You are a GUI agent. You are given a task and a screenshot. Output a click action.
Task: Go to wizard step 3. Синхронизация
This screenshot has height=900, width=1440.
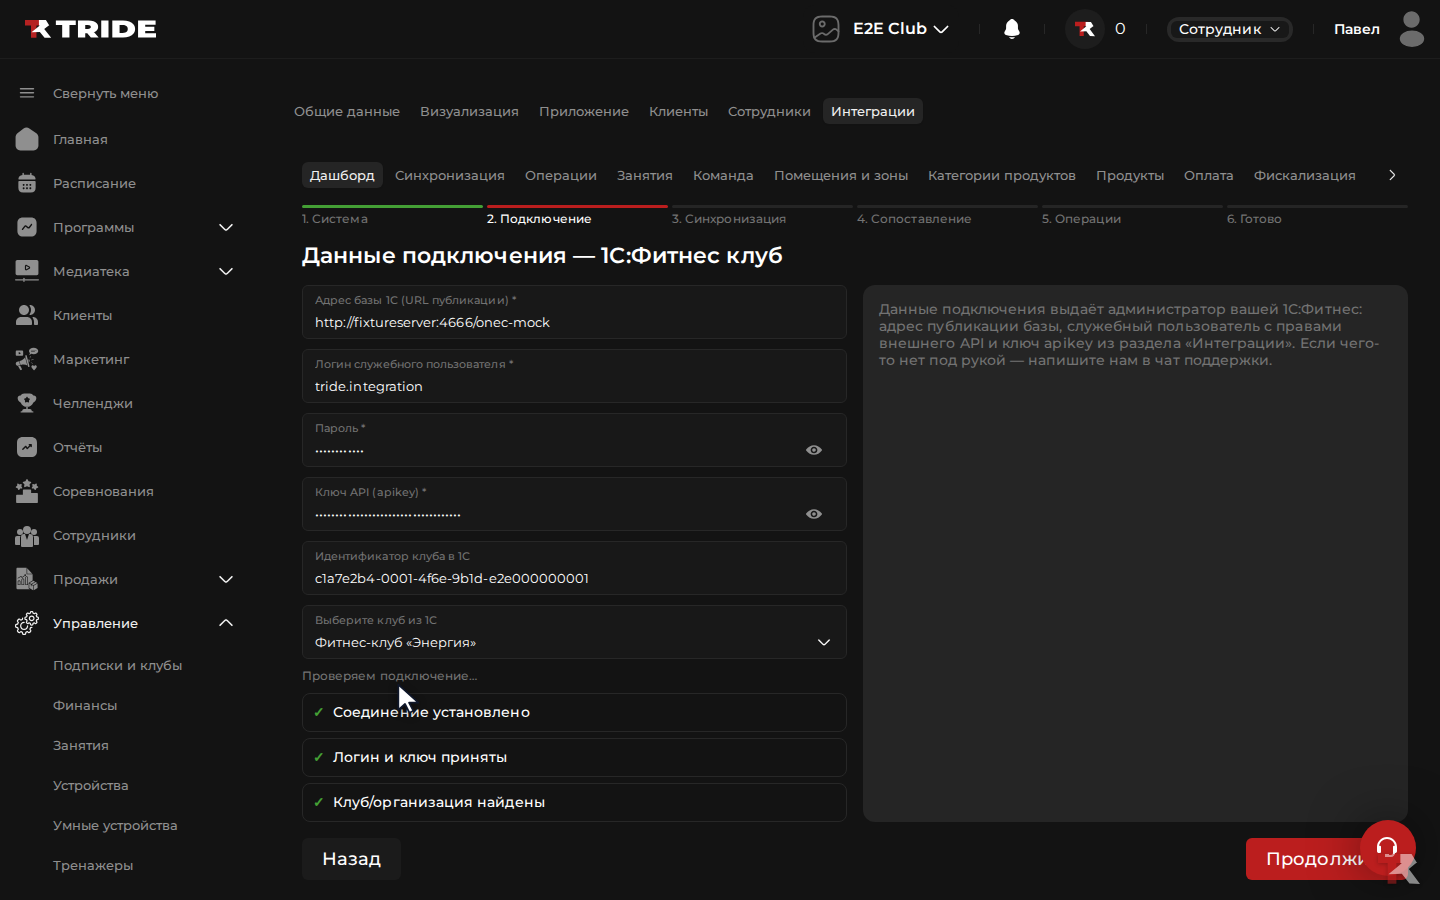coord(763,216)
